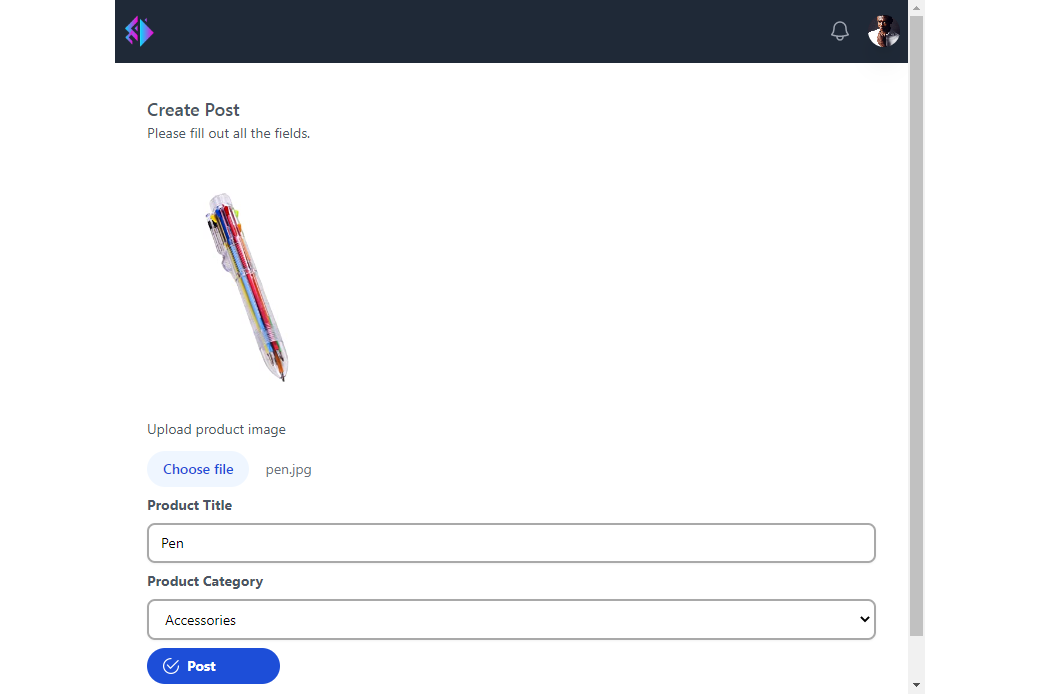Click the Please fill out all fields text
The width and height of the screenshot is (1041, 694).
point(228,133)
